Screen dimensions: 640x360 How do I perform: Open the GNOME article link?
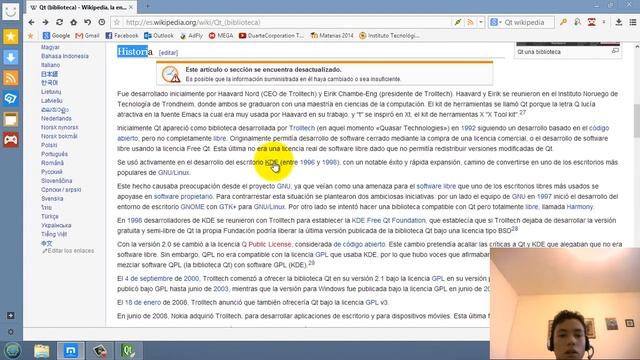(x=192, y=207)
